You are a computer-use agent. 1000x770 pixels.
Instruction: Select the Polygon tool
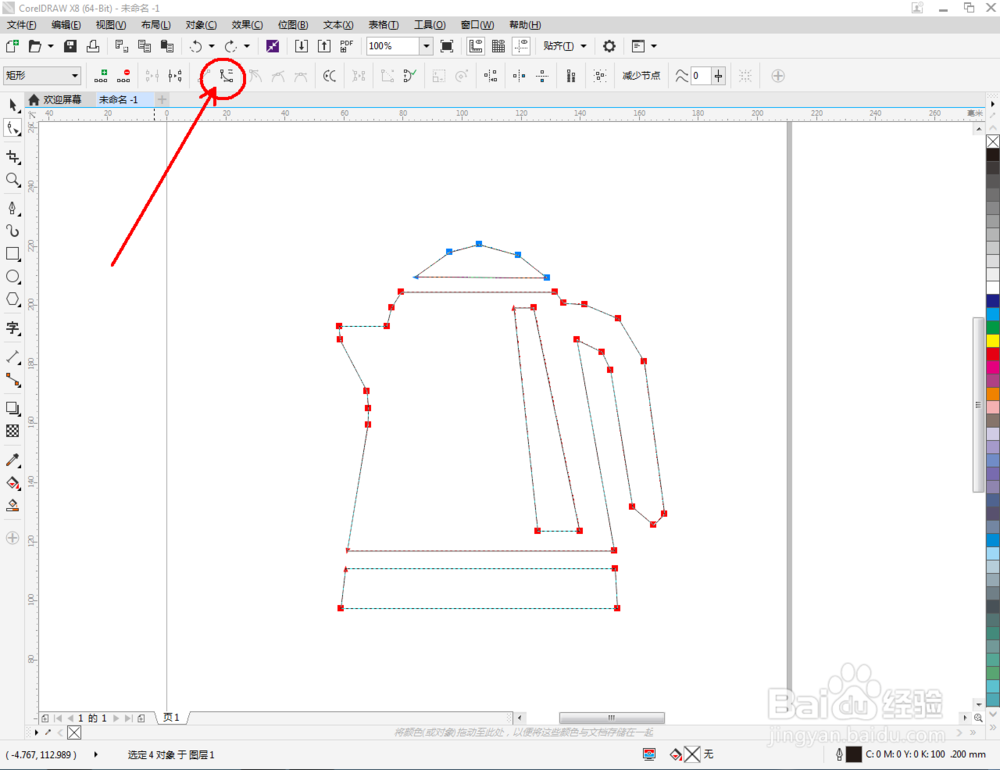(x=13, y=300)
